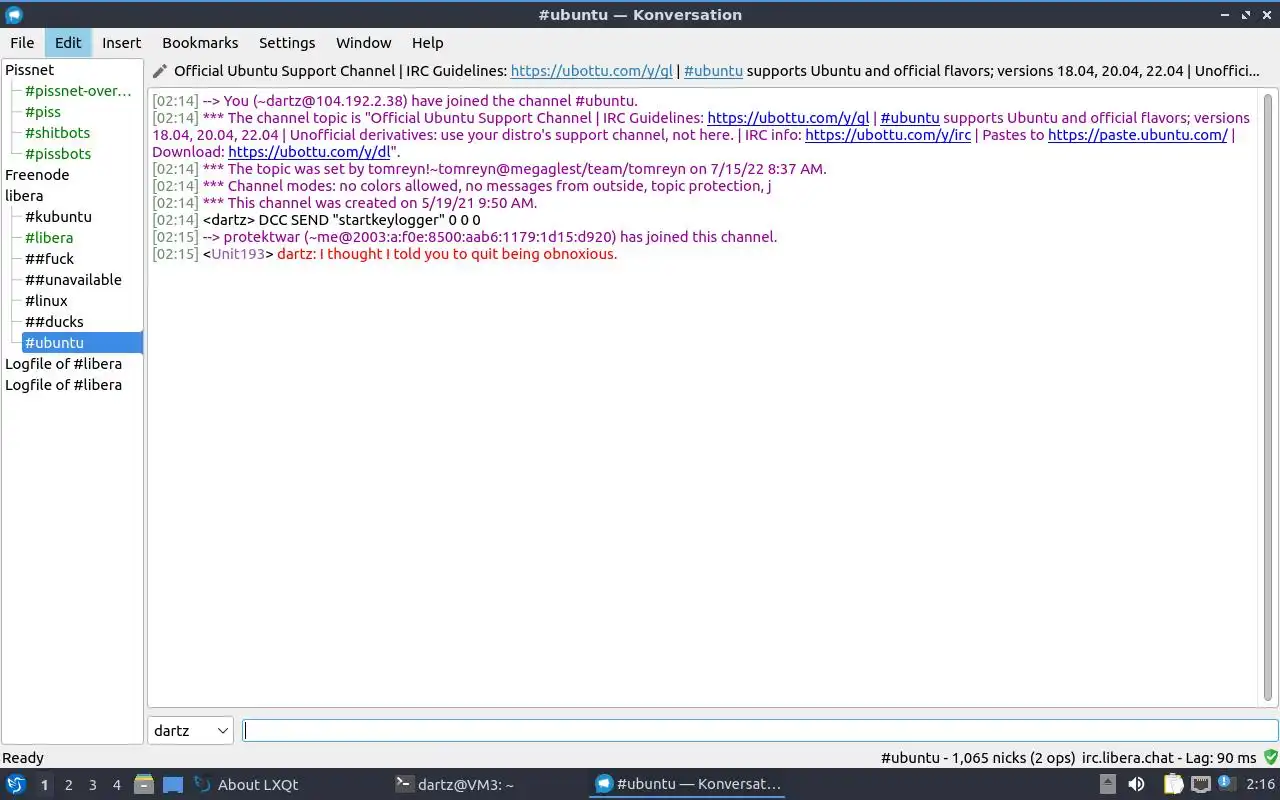Open the ubottu.com/y/irc link in chat
1280x800 pixels.
(888, 135)
